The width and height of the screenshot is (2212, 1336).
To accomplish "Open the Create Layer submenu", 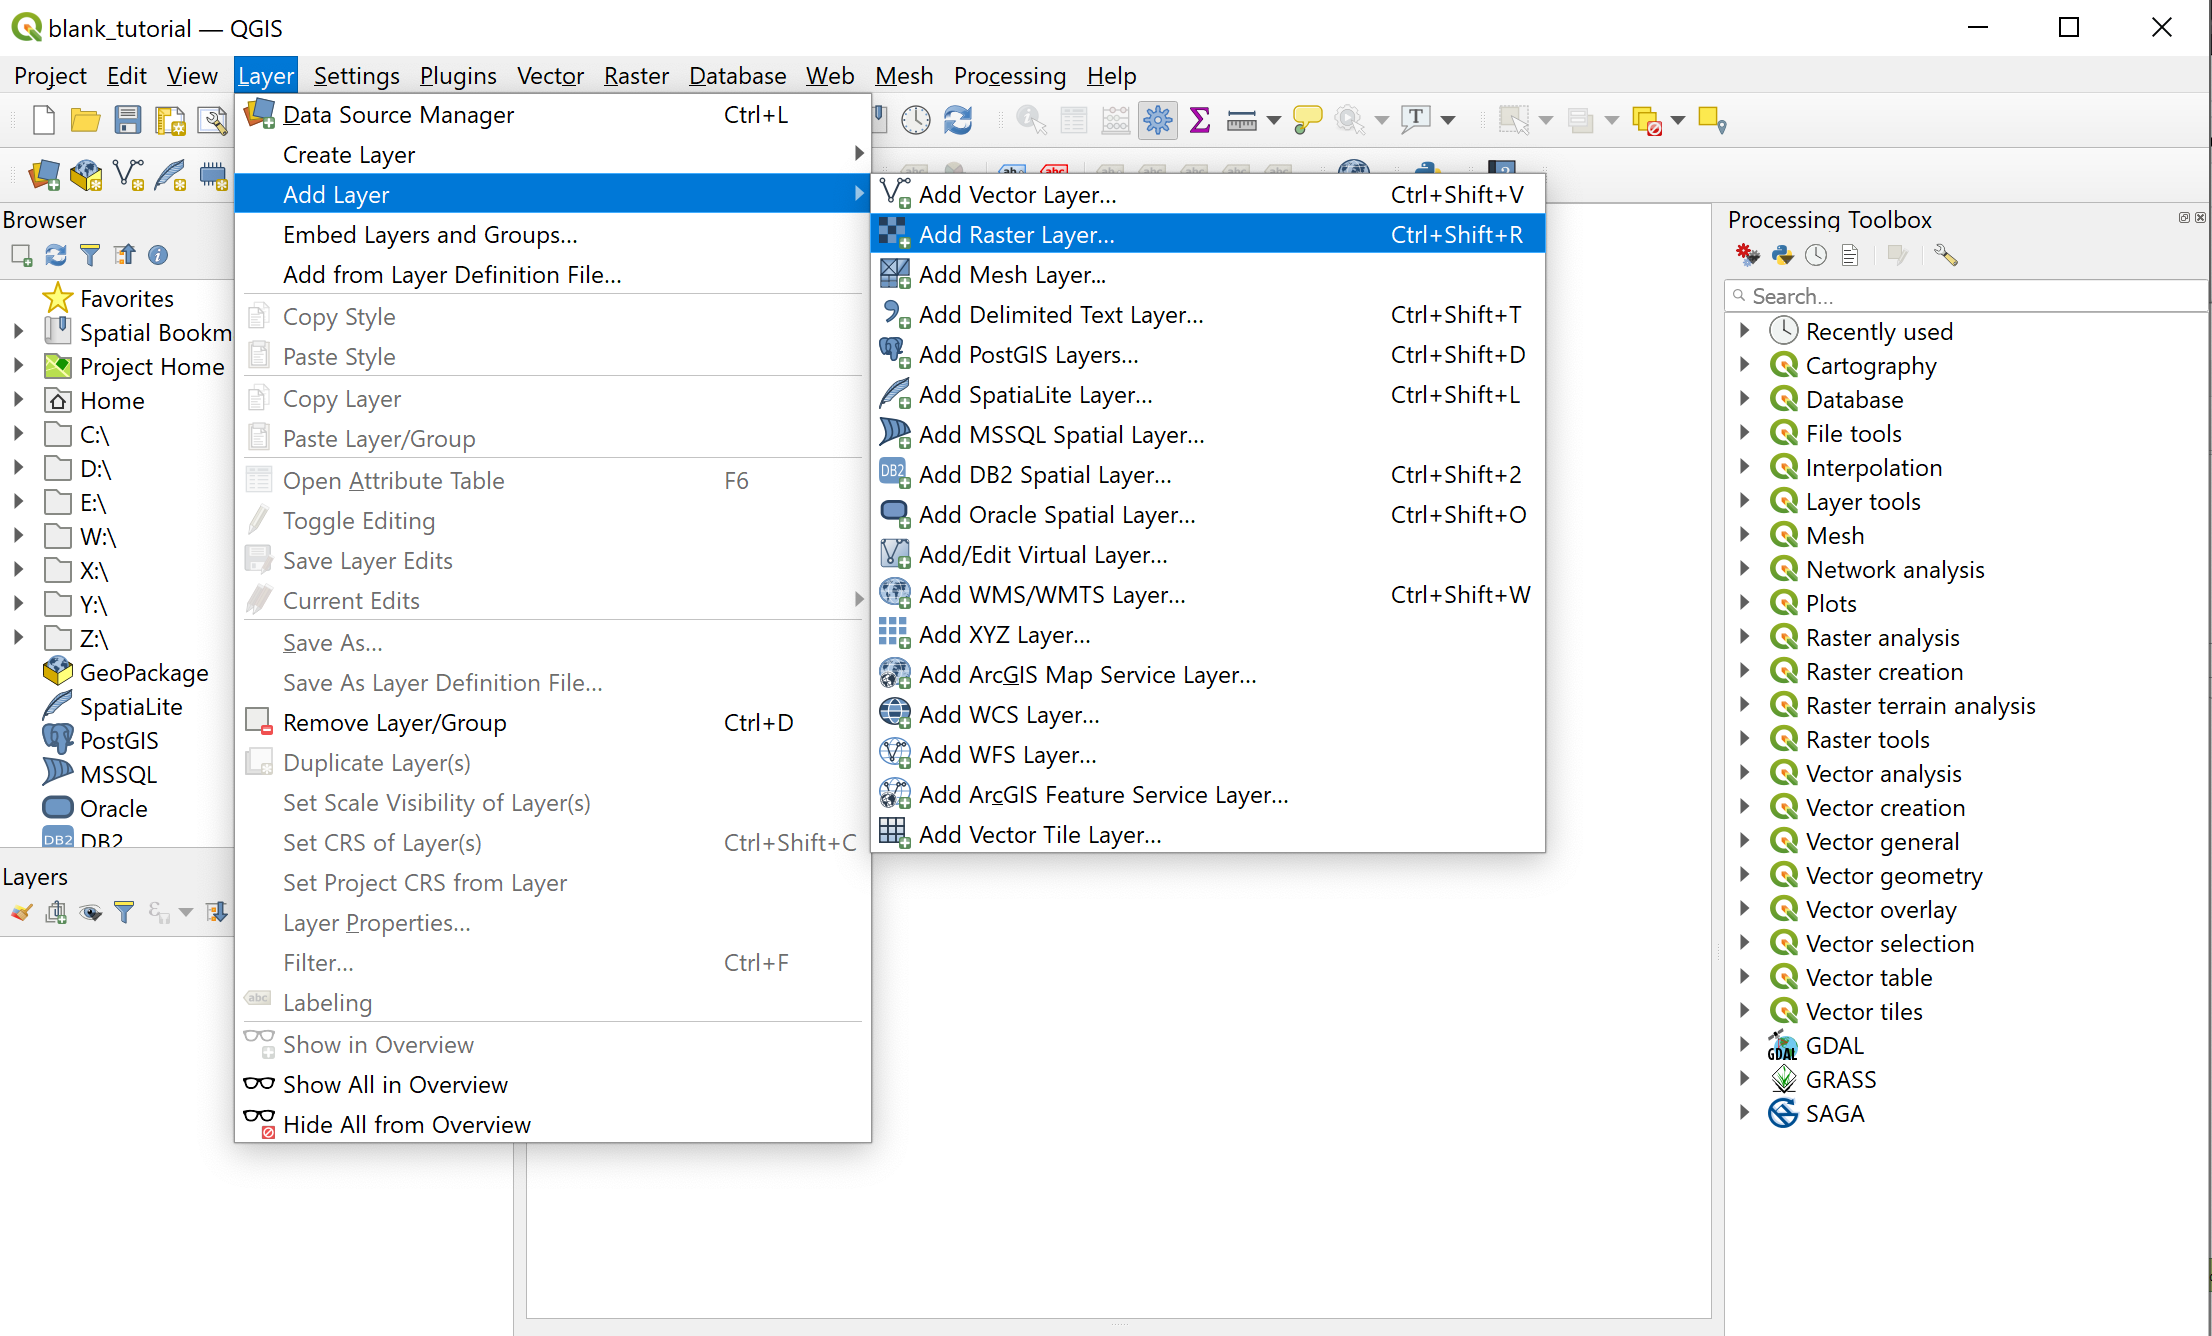I will point(553,154).
